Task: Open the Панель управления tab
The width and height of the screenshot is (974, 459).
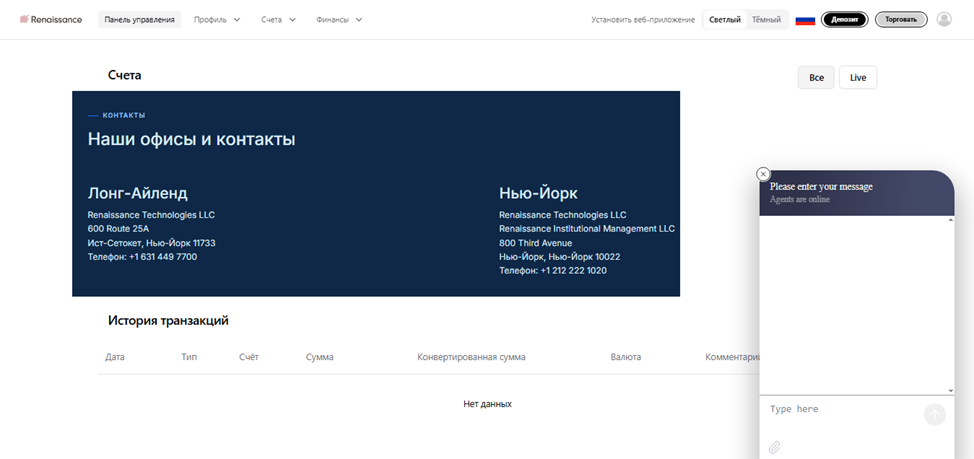Action: pos(140,19)
